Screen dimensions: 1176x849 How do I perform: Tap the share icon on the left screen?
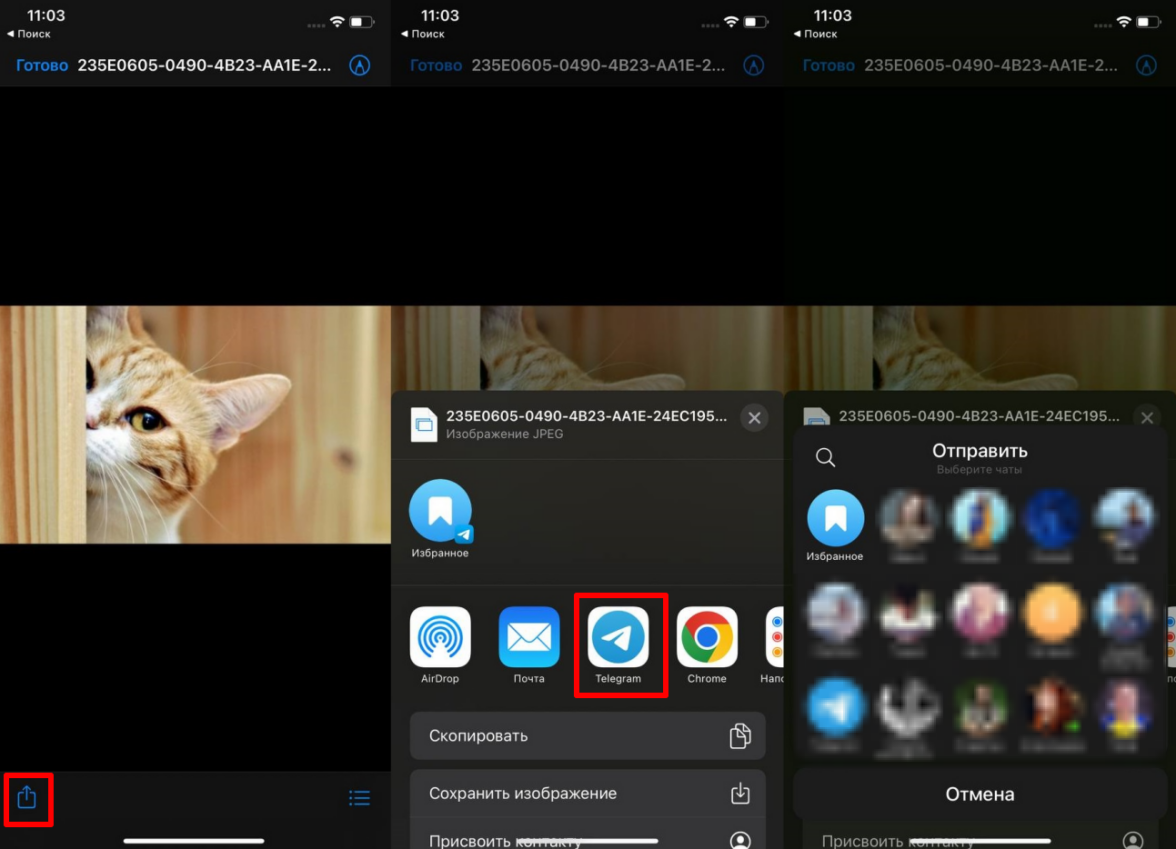click(27, 797)
